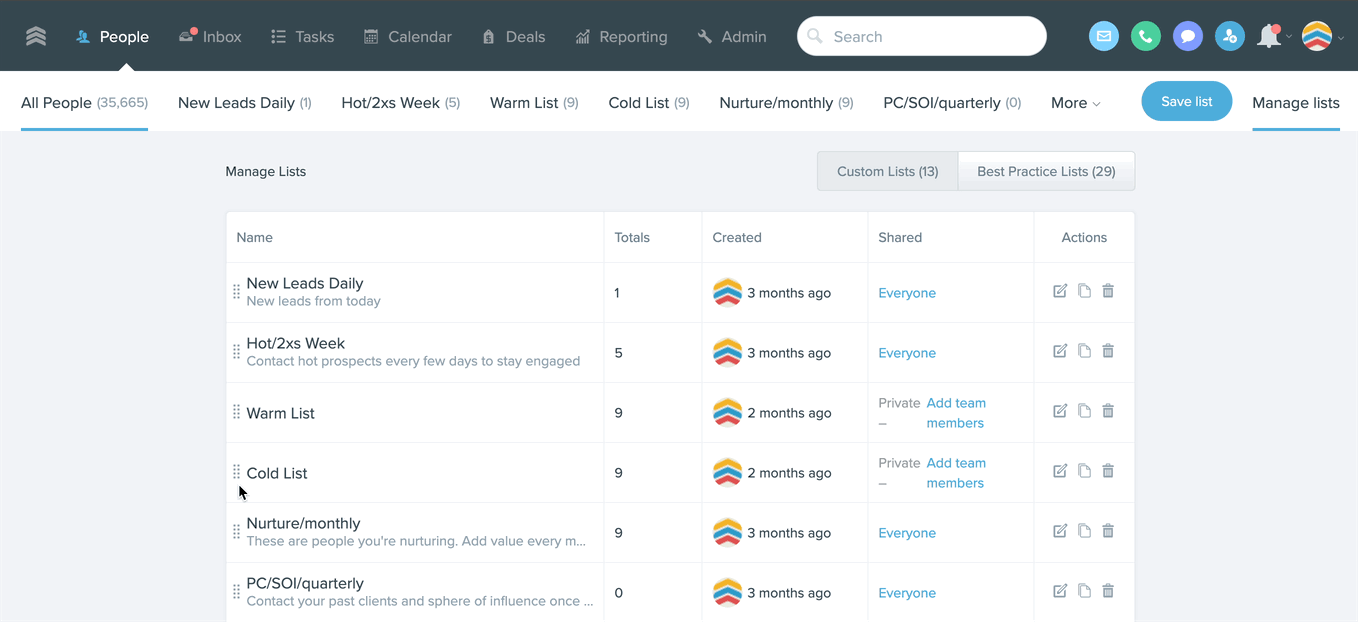Open the text messaging chat bubble icon
The width and height of the screenshot is (1358, 622).
(x=1187, y=35)
